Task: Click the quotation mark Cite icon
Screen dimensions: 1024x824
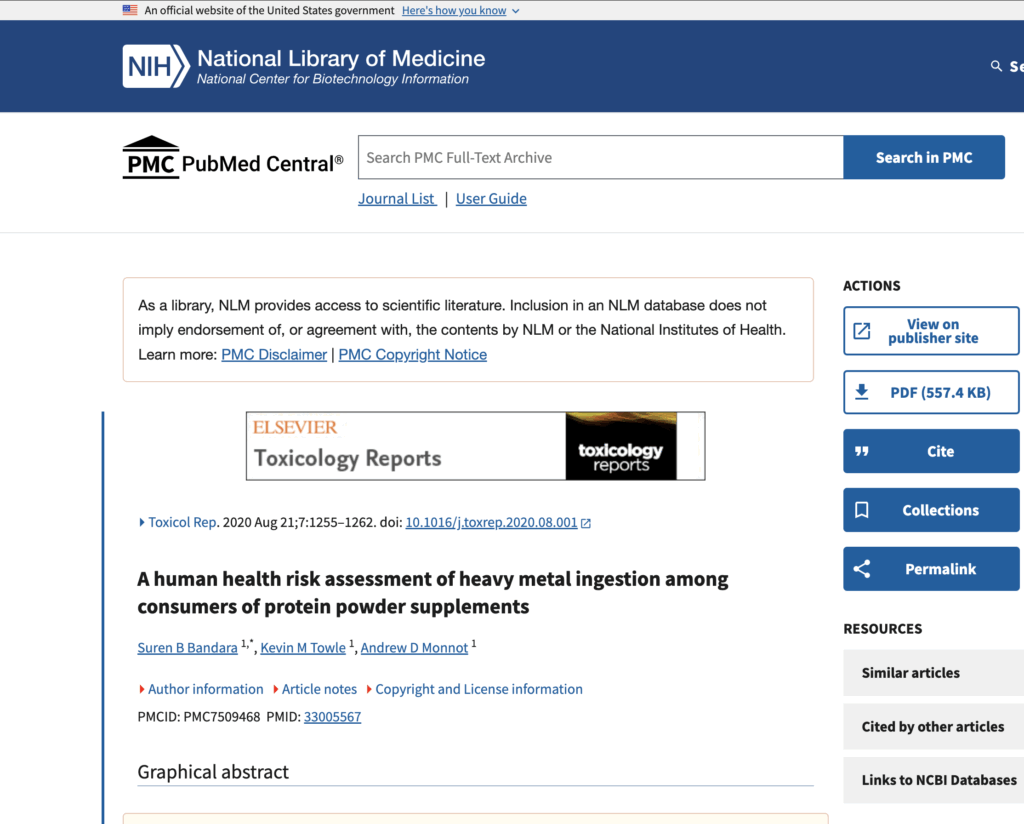Action: pyautogui.click(x=861, y=451)
